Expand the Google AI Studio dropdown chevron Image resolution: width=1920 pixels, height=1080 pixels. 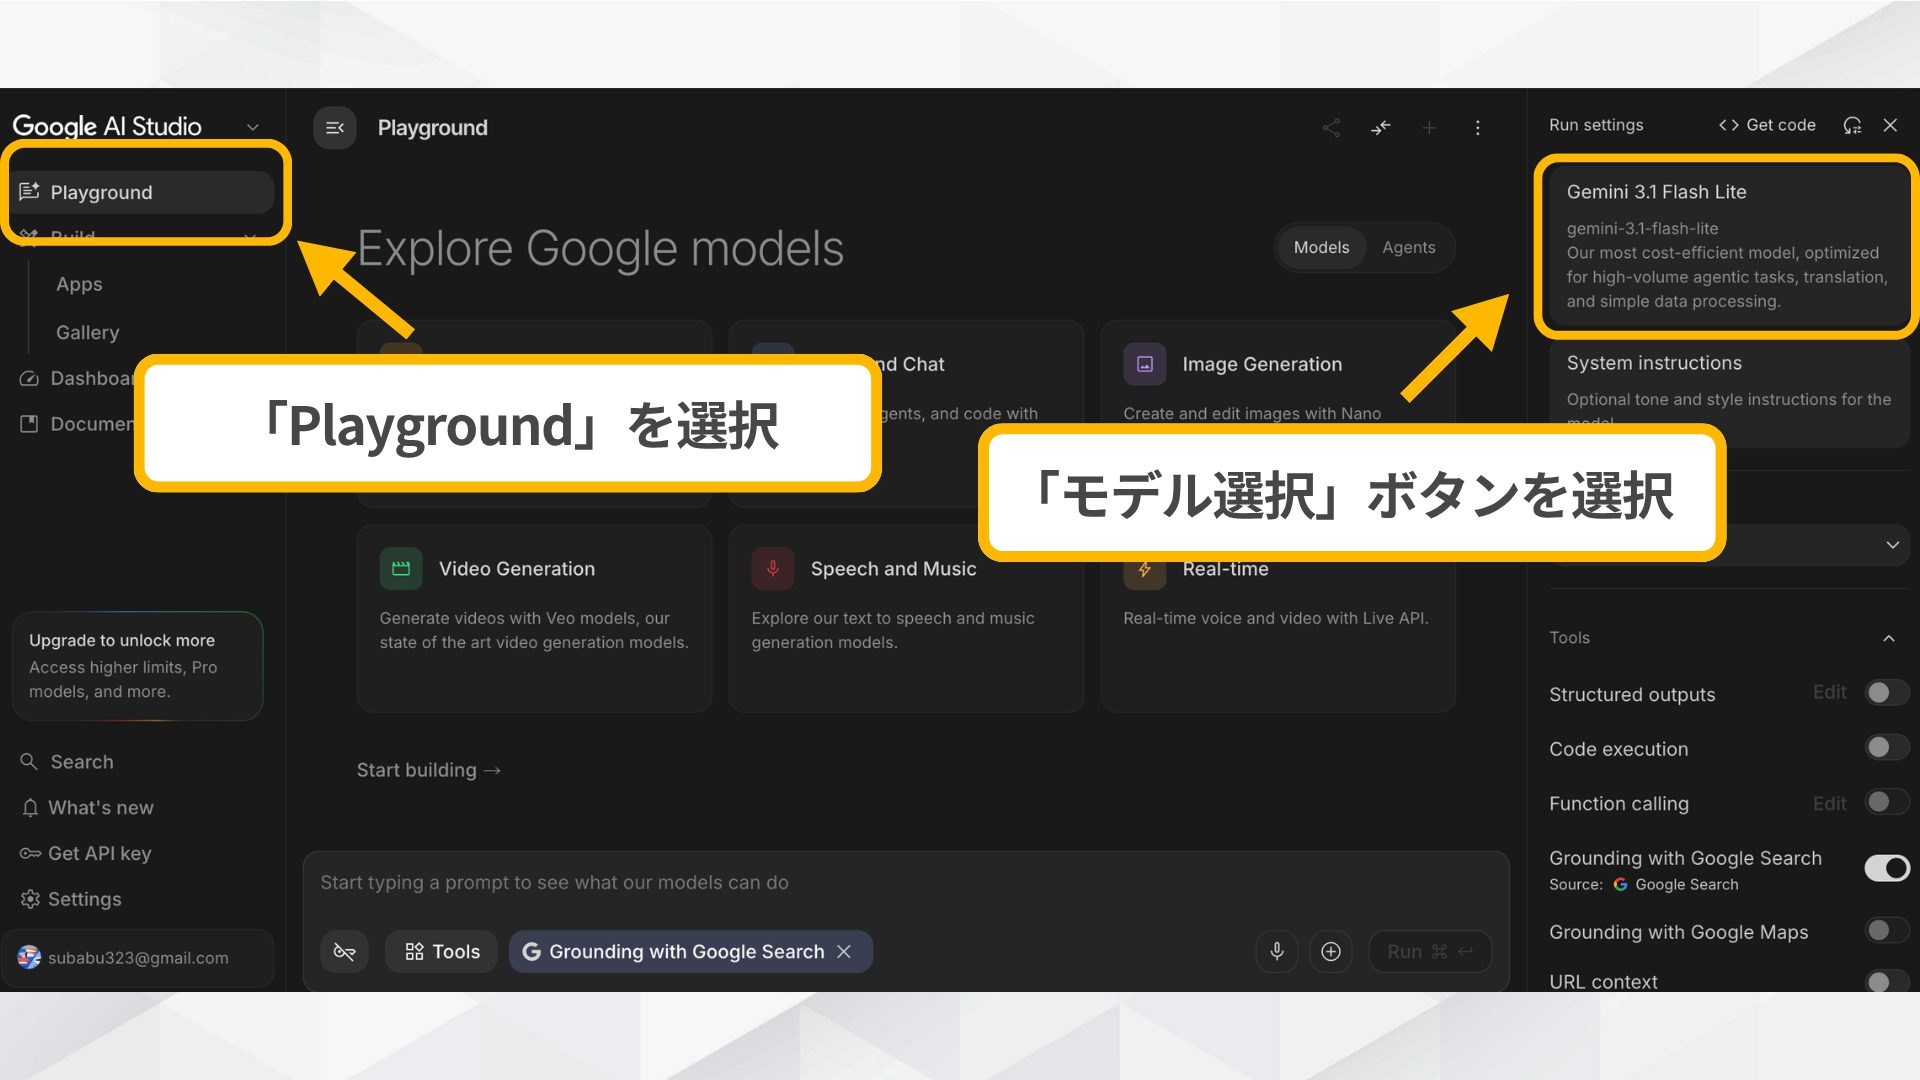click(252, 127)
